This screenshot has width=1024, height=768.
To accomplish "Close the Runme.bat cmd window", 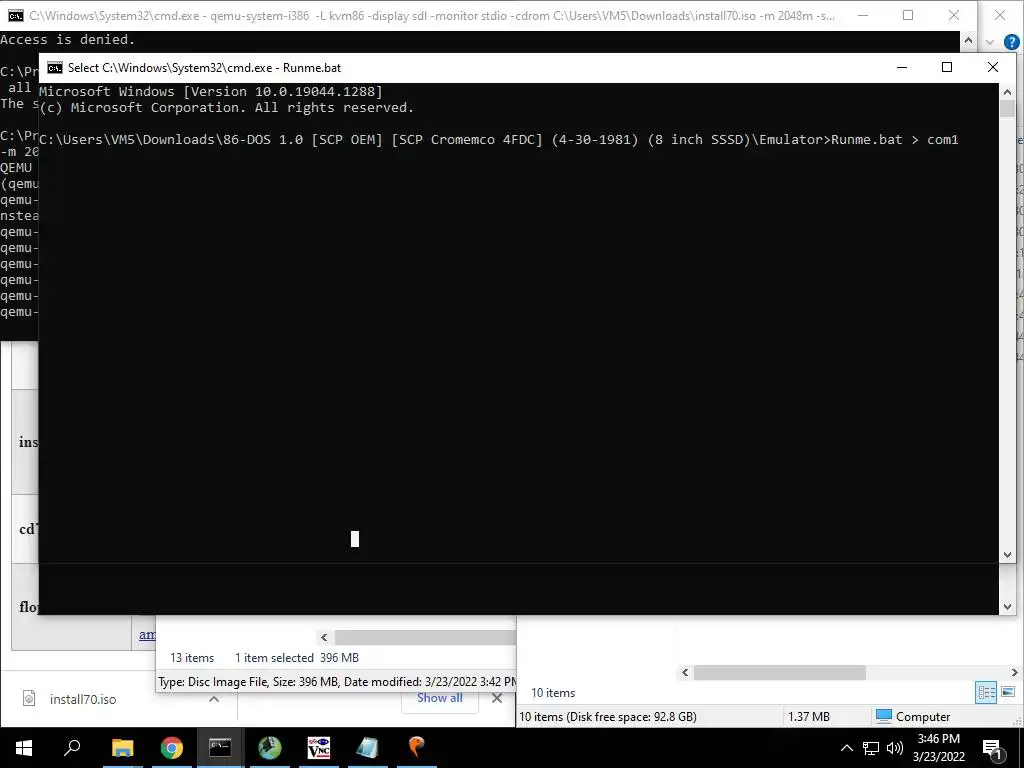I will point(993,67).
